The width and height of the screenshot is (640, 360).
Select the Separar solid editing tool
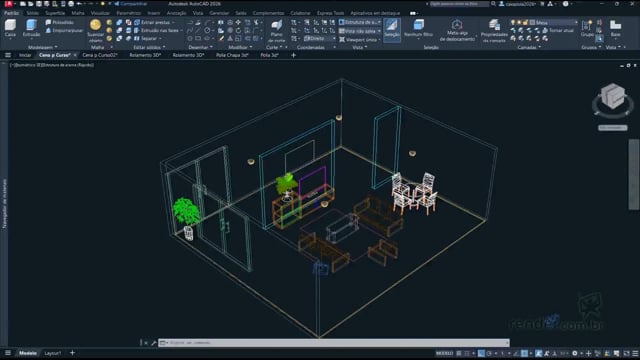click(x=148, y=38)
